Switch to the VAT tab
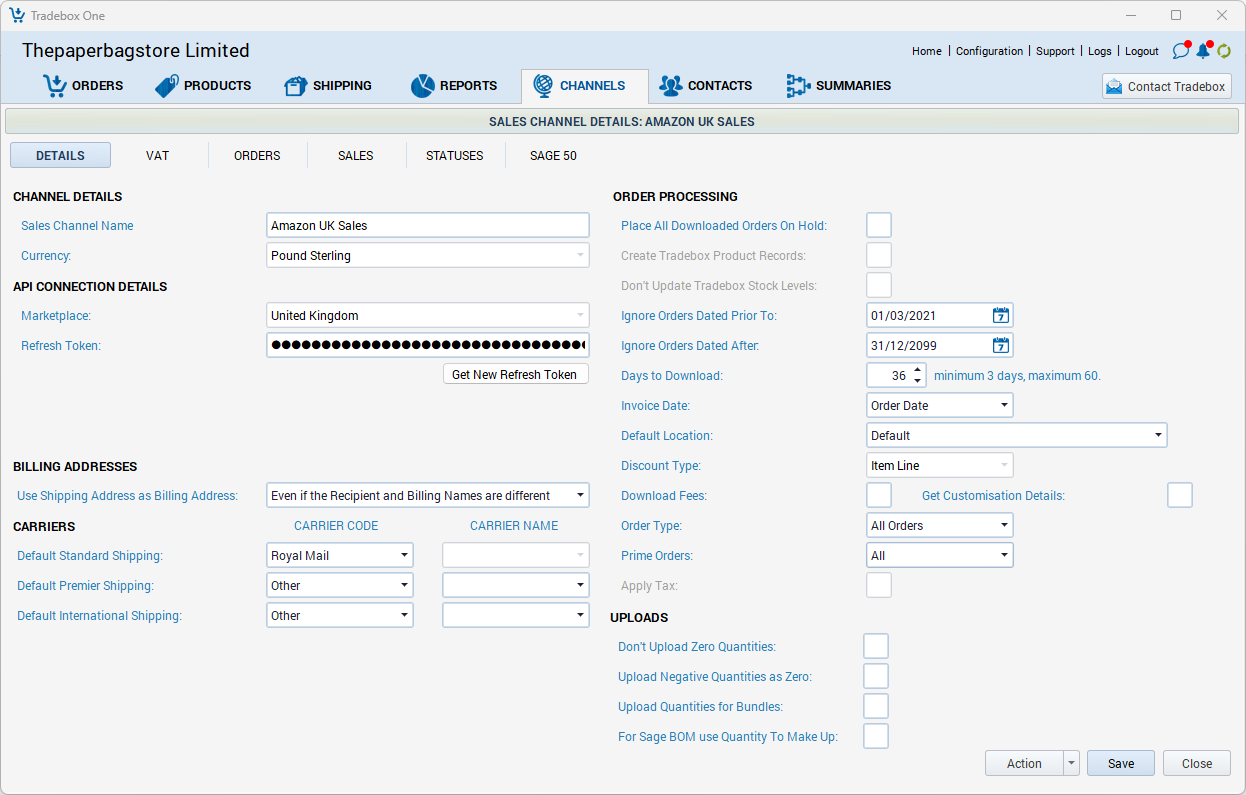 [x=157, y=156]
